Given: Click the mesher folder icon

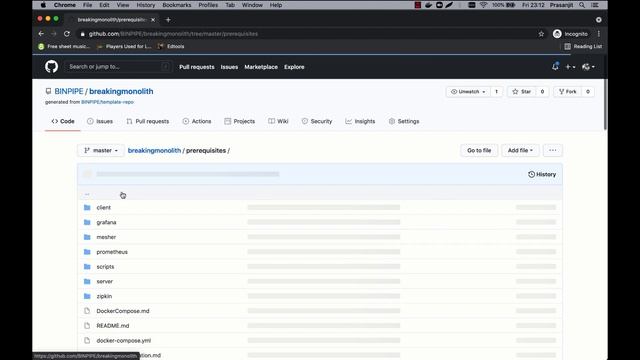Looking at the screenshot, I should coord(87,237).
